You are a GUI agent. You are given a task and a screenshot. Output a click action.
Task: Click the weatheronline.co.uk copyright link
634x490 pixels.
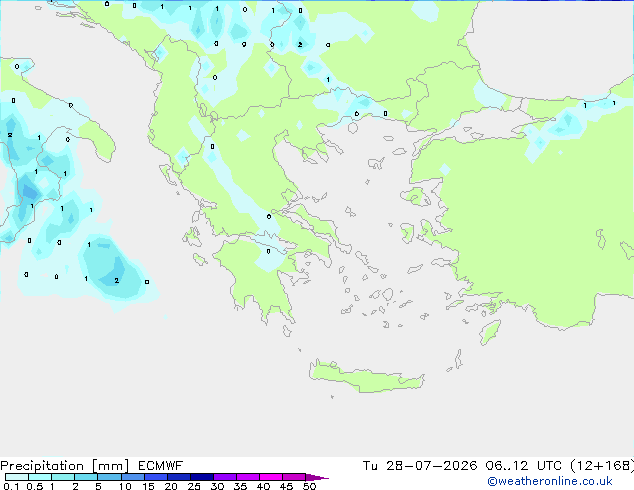549,481
